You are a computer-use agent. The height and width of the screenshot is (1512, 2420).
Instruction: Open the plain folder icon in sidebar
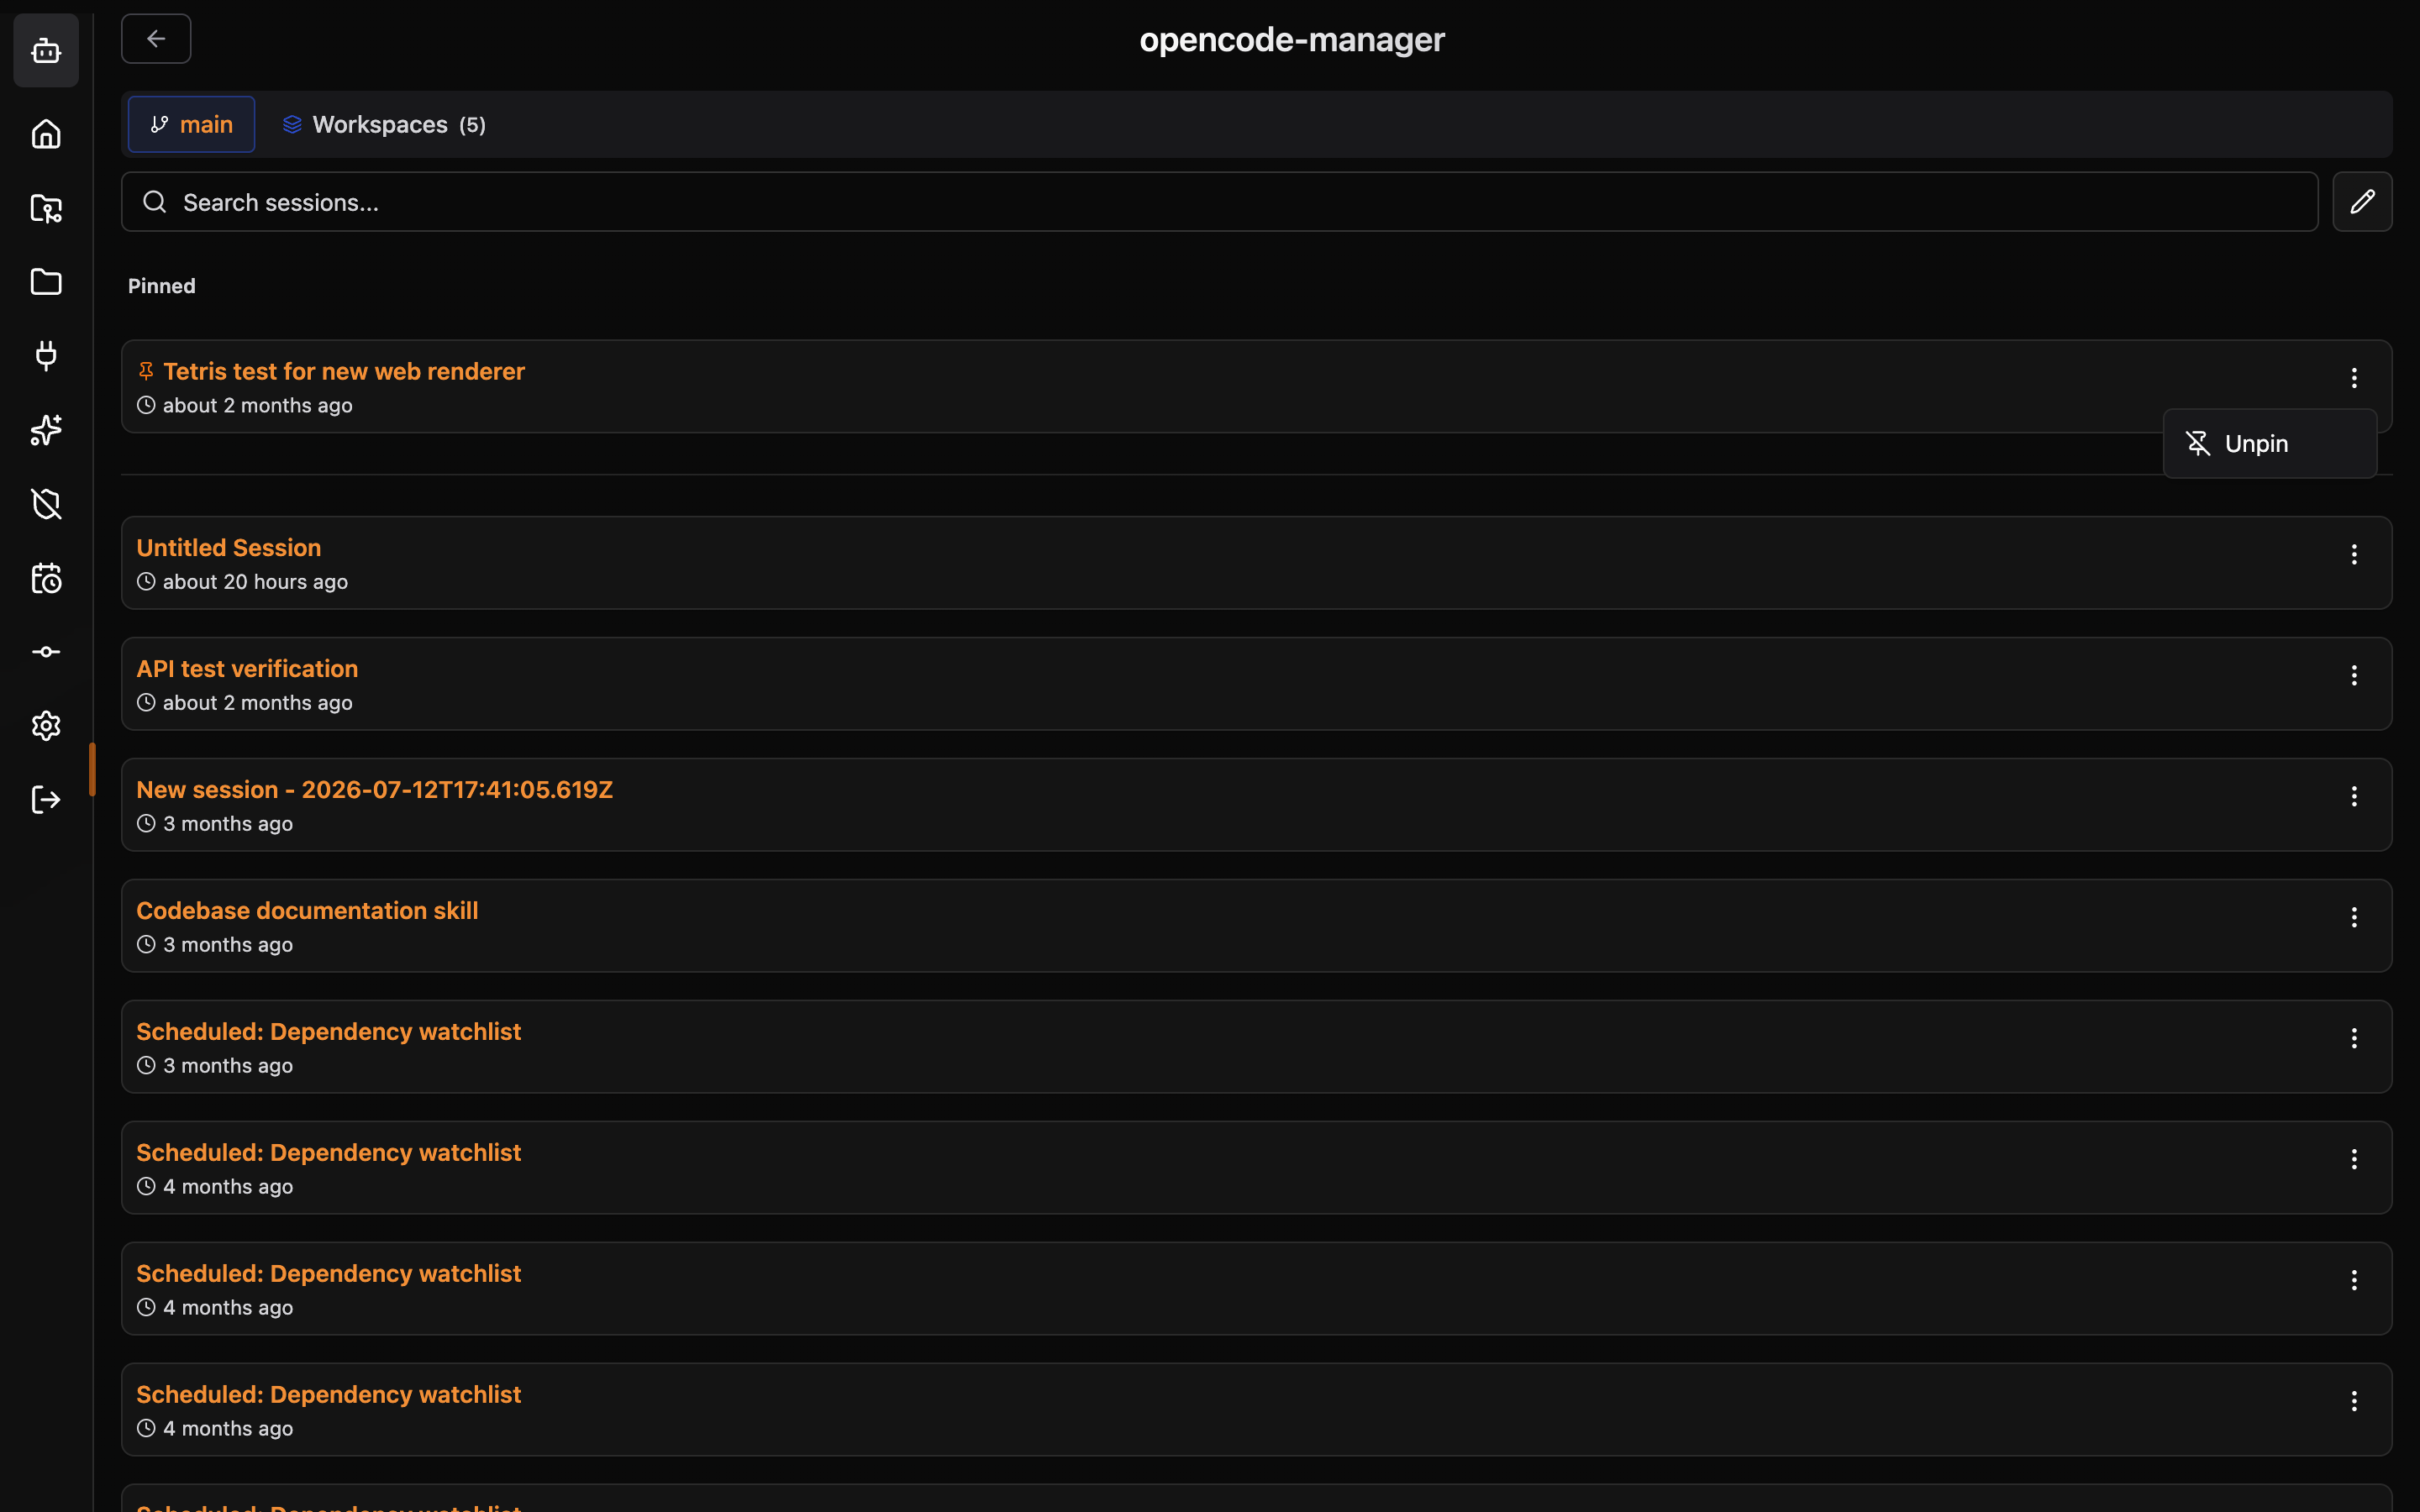(x=46, y=282)
